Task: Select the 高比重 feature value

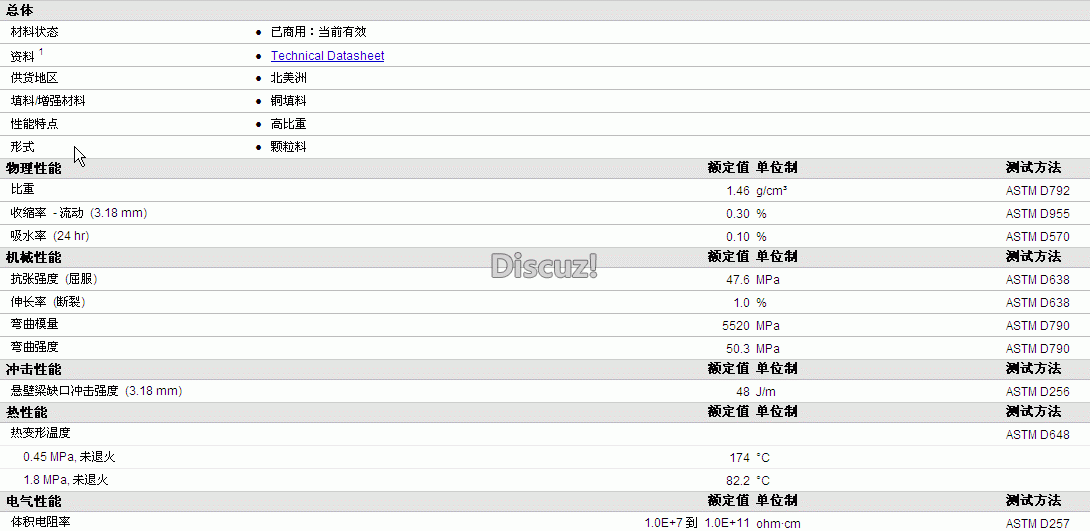Action: coord(288,124)
